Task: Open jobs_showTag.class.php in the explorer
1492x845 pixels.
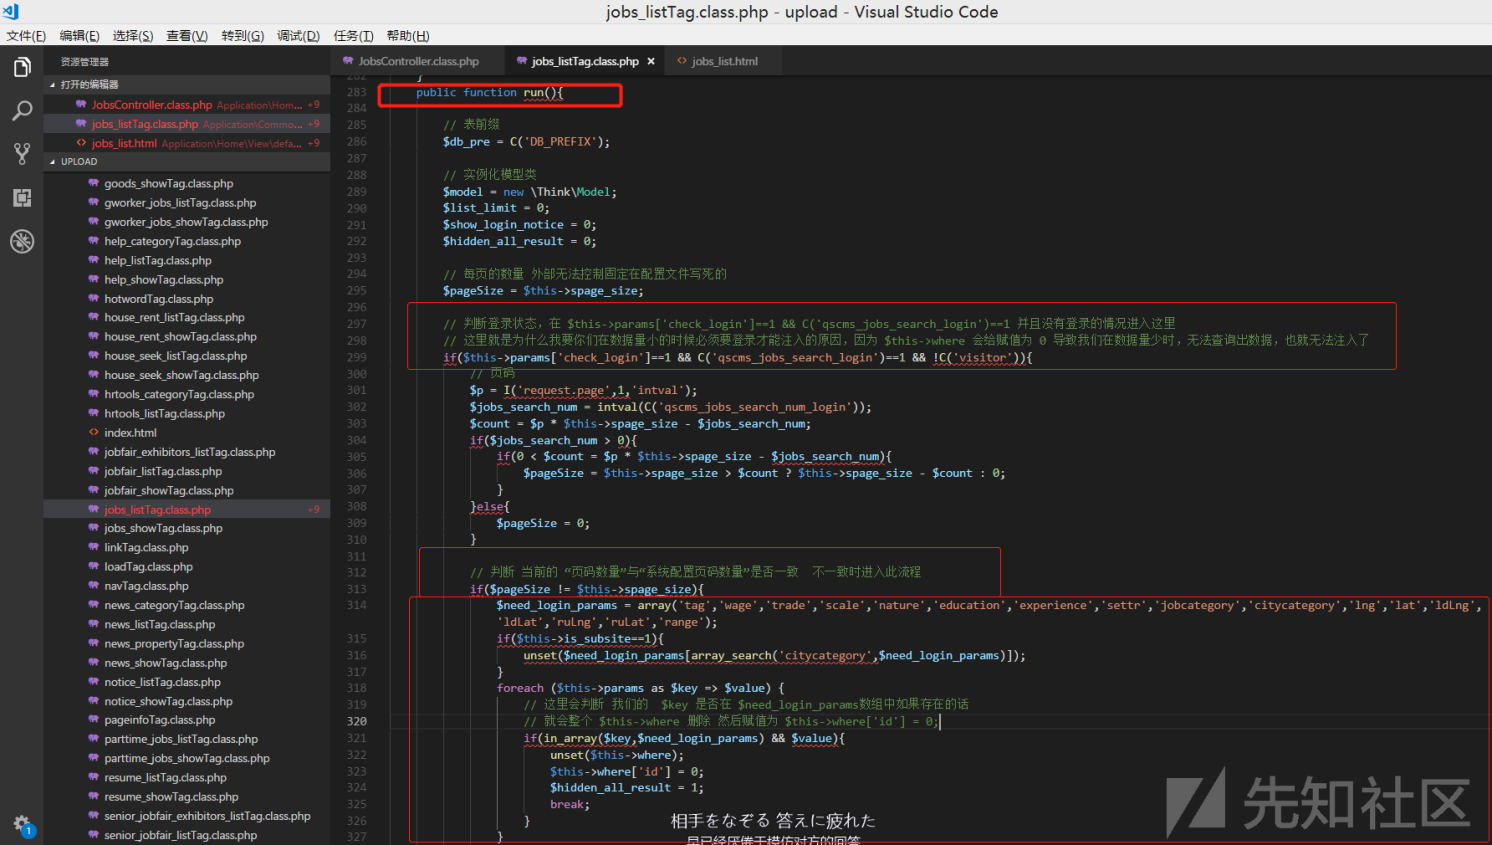Action: coord(163,529)
